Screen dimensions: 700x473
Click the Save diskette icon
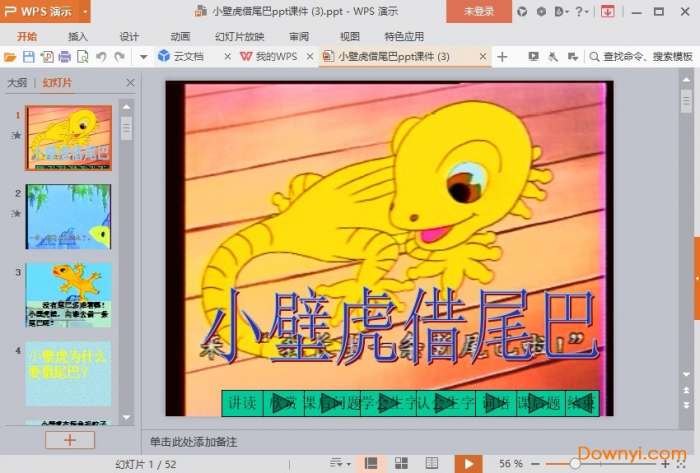coord(29,57)
